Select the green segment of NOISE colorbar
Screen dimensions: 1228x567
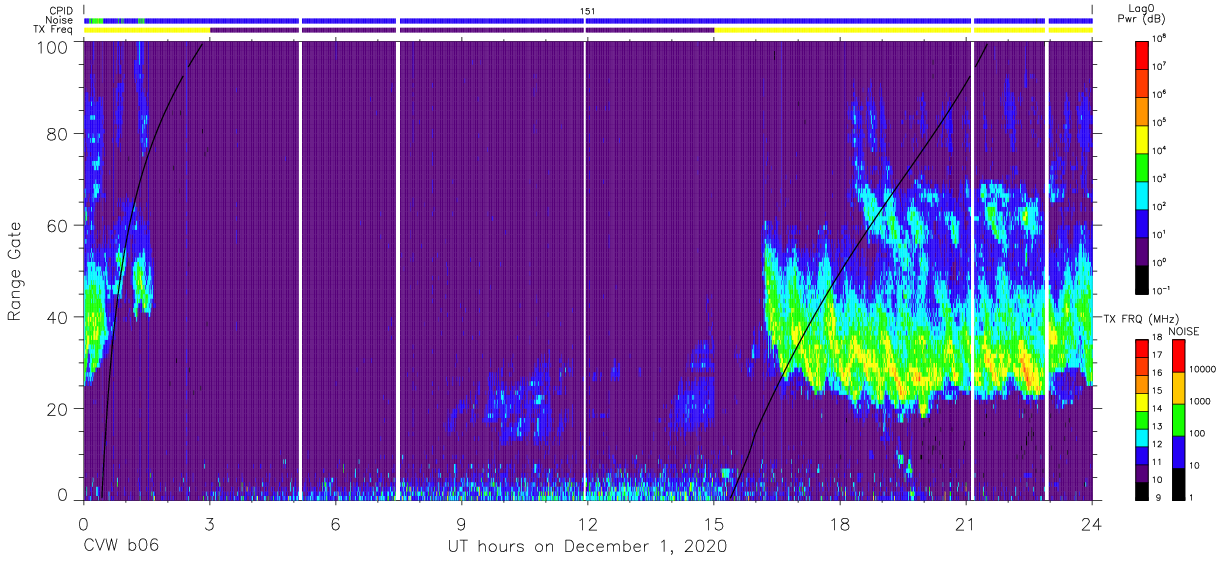(1179, 420)
